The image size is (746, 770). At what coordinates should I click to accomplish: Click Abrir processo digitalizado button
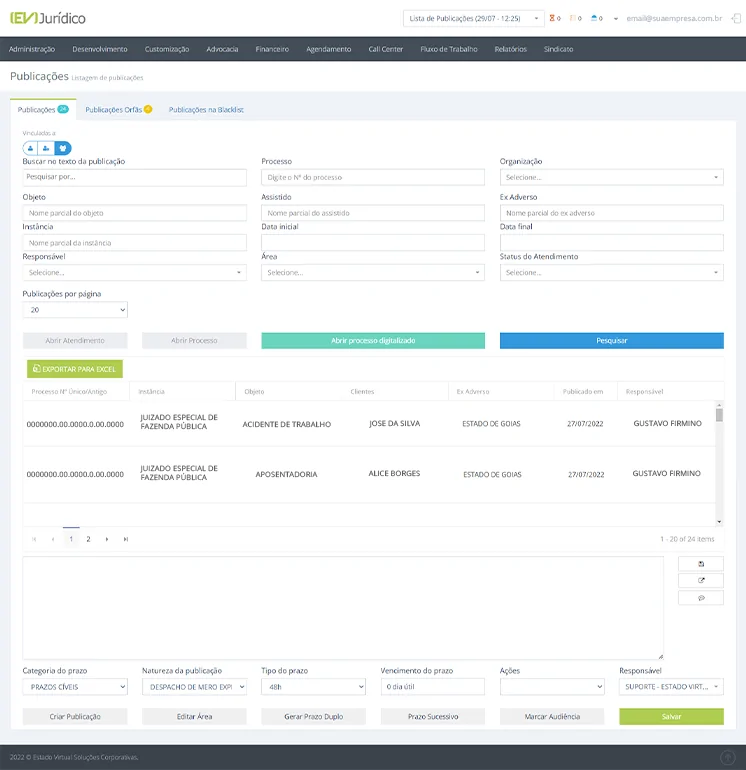click(373, 341)
